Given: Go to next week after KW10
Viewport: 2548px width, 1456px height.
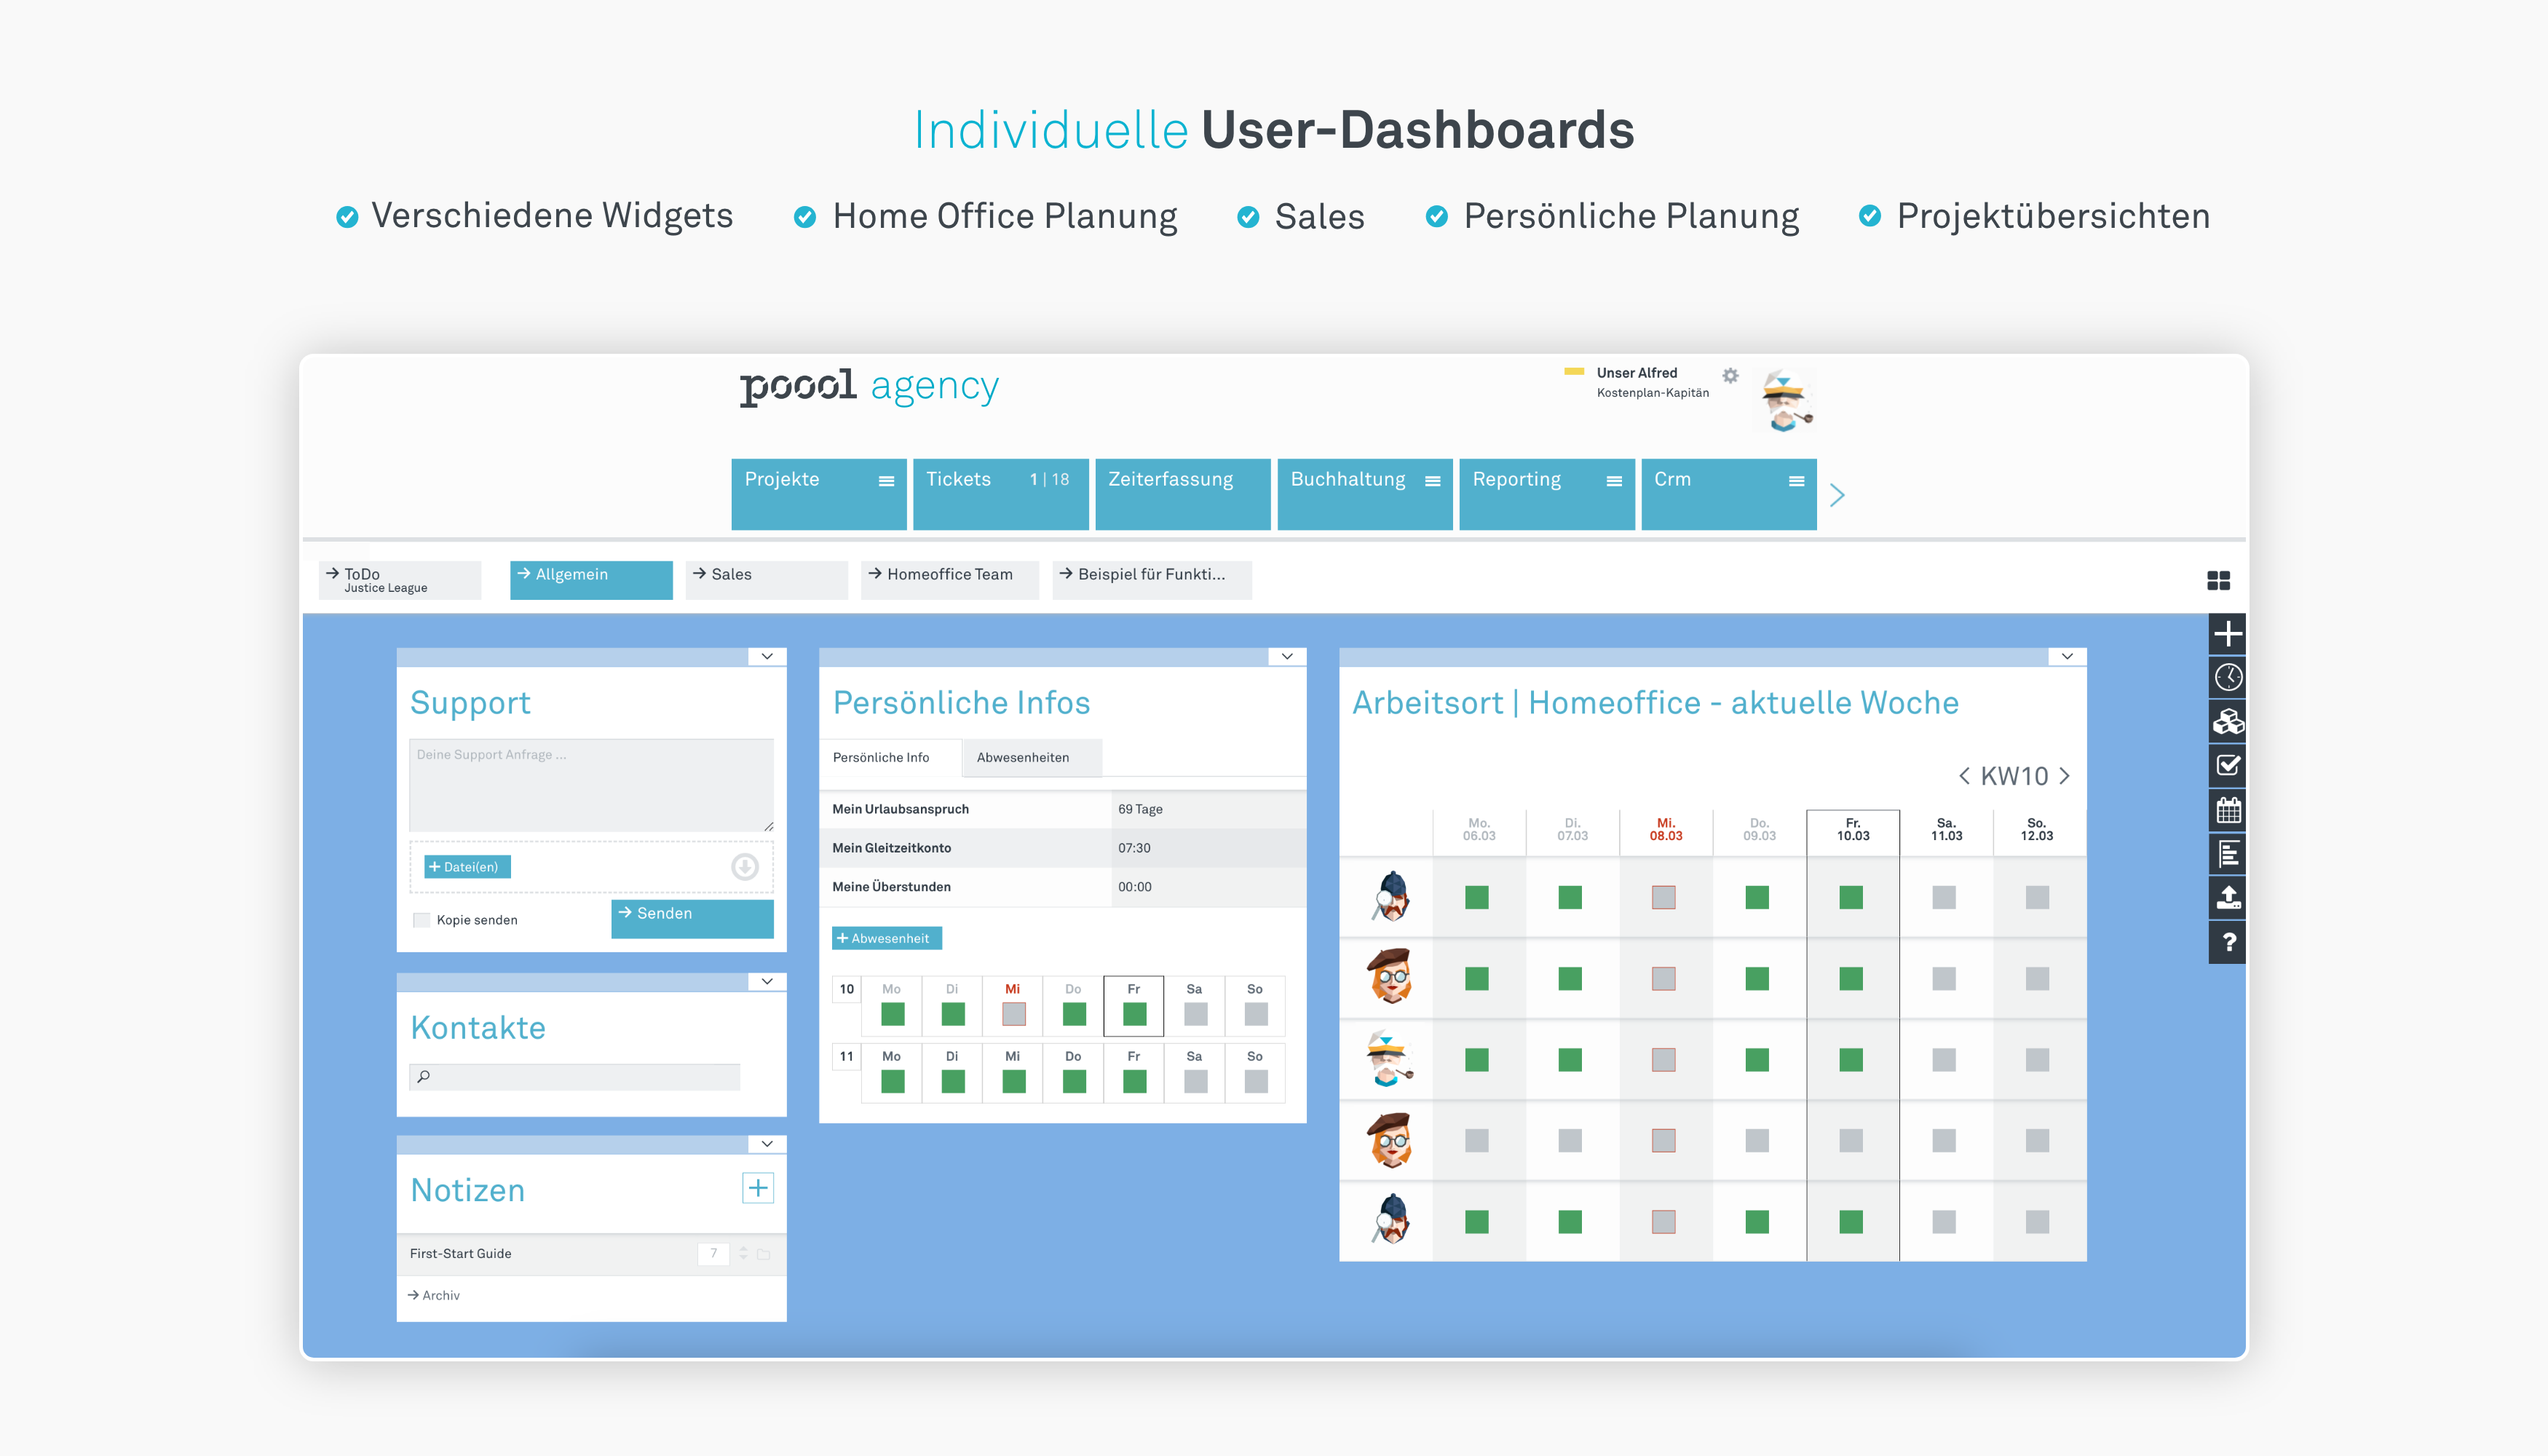Looking at the screenshot, I should [x=2065, y=776].
